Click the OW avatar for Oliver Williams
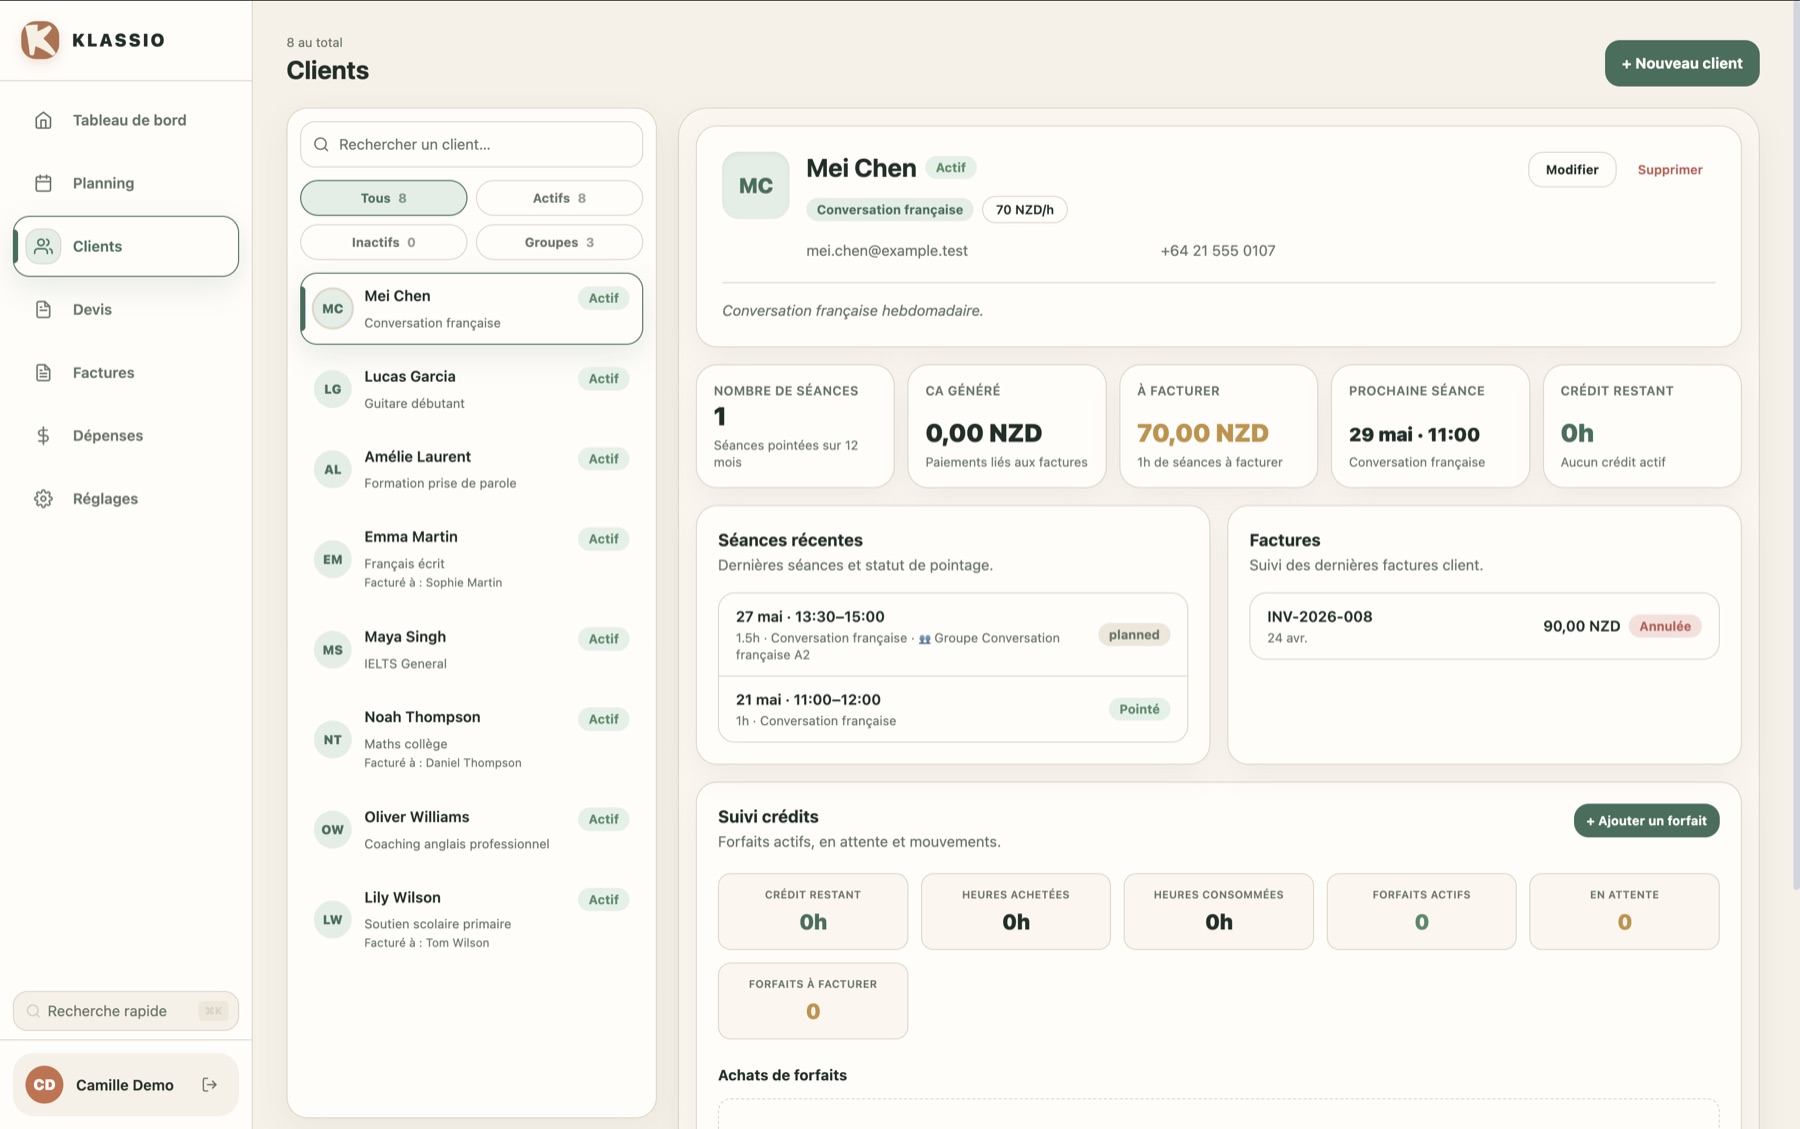 (332, 829)
